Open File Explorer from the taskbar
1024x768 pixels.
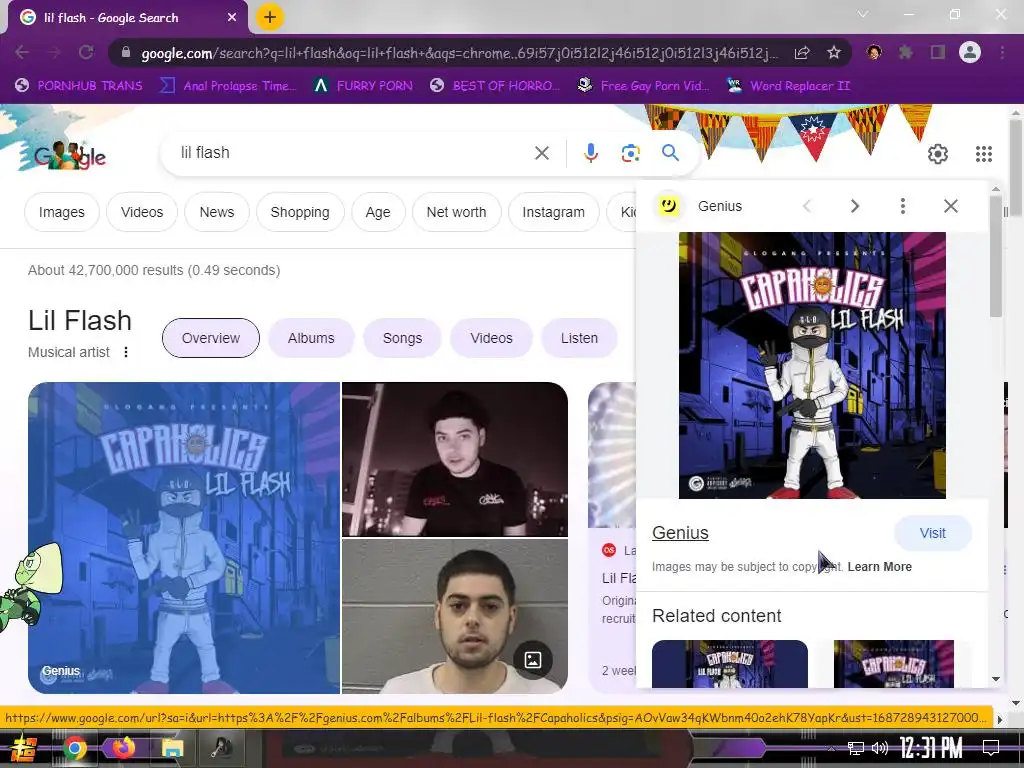(173, 748)
